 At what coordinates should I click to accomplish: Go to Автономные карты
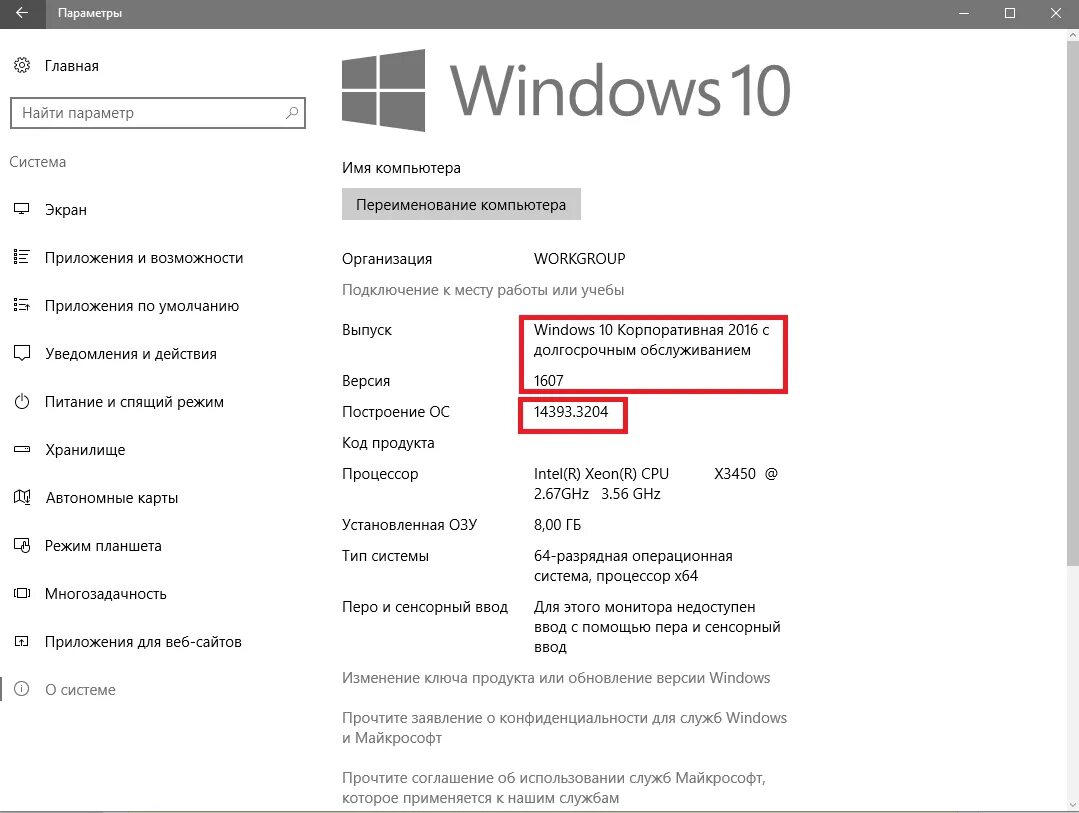tap(112, 498)
